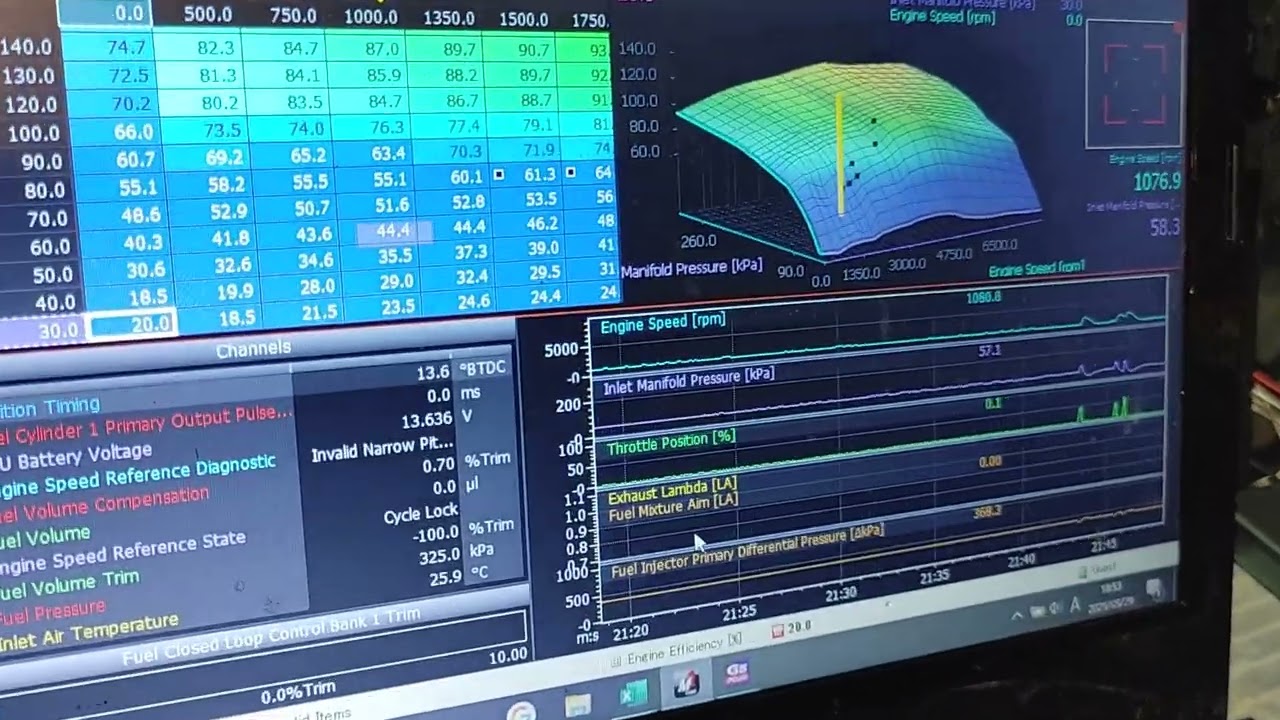Click the Engine Speed [rpm] graph label

pyautogui.click(x=663, y=322)
